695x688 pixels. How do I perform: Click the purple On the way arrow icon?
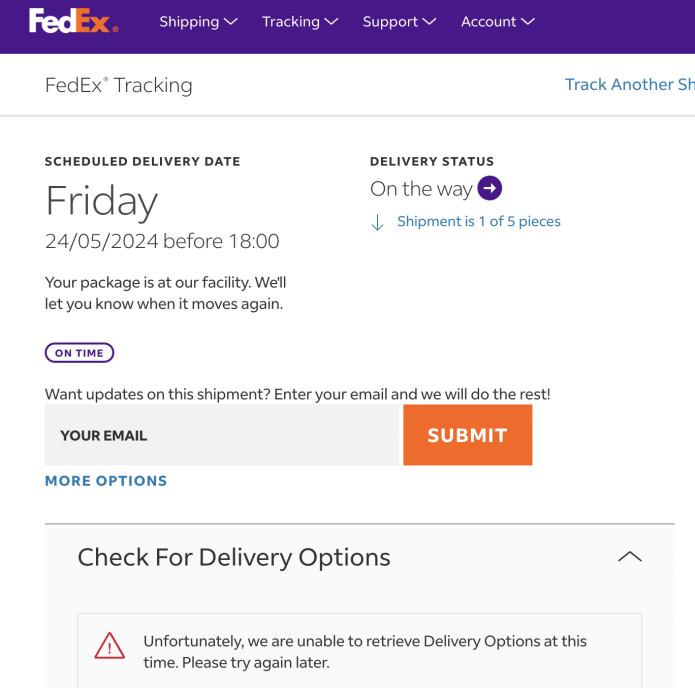[489, 188]
